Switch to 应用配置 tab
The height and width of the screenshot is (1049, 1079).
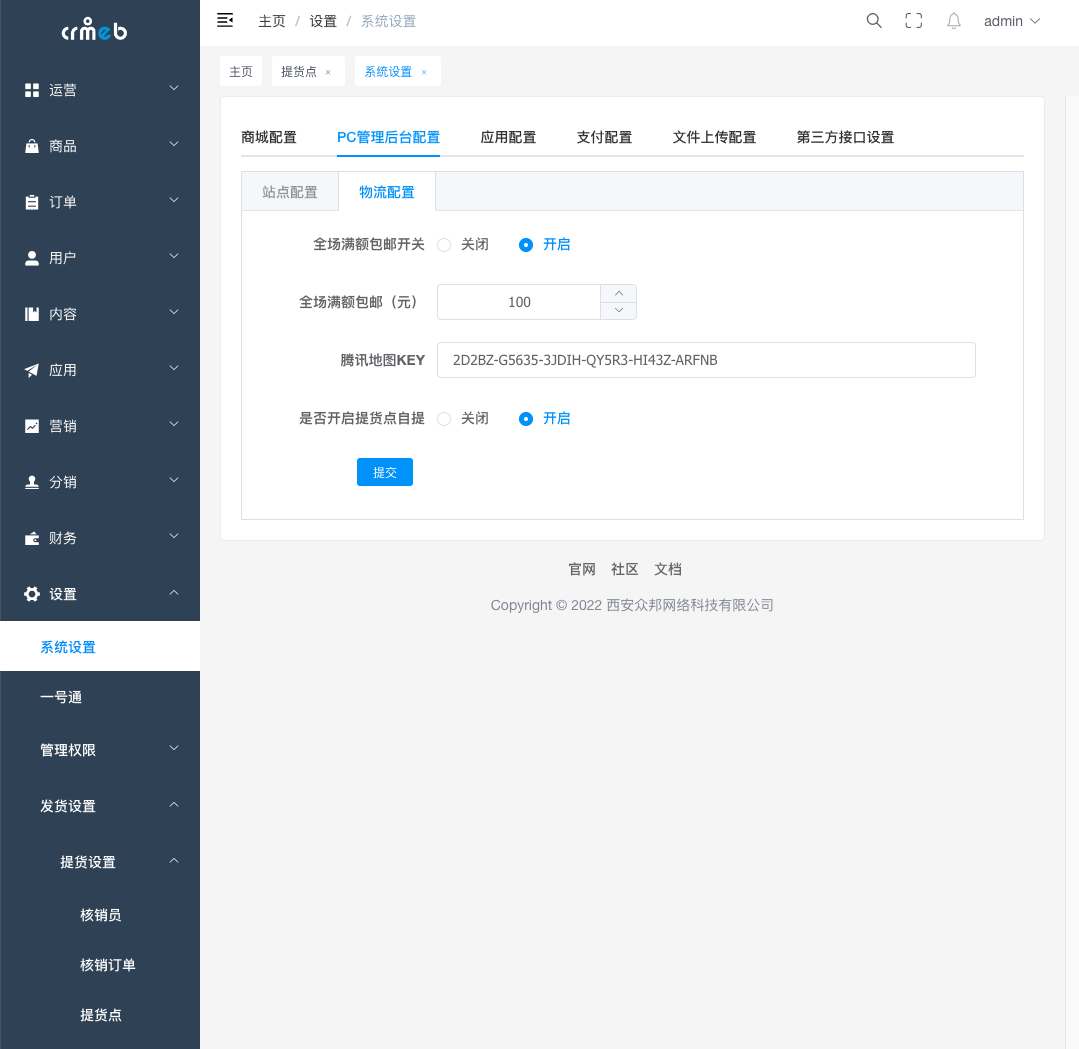[x=508, y=137]
